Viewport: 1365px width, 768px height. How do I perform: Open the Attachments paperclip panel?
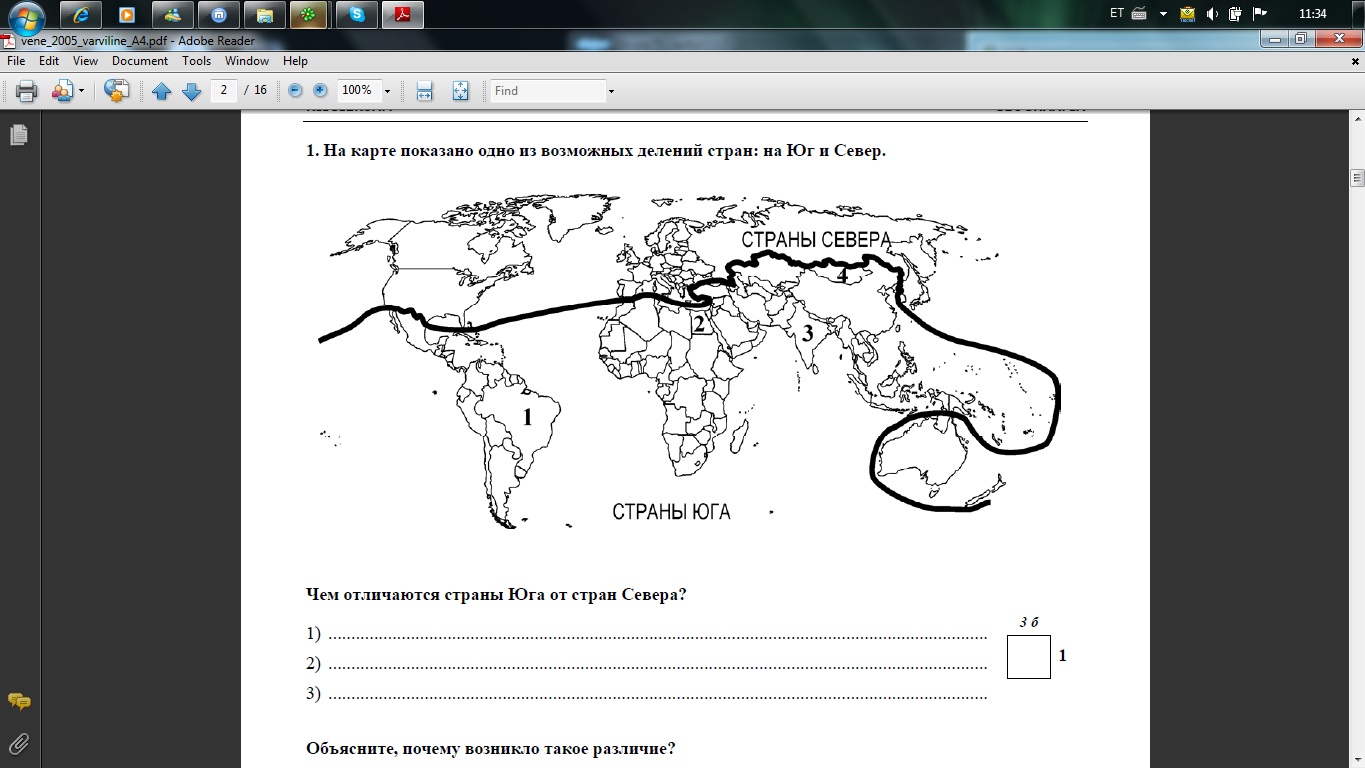click(19, 744)
